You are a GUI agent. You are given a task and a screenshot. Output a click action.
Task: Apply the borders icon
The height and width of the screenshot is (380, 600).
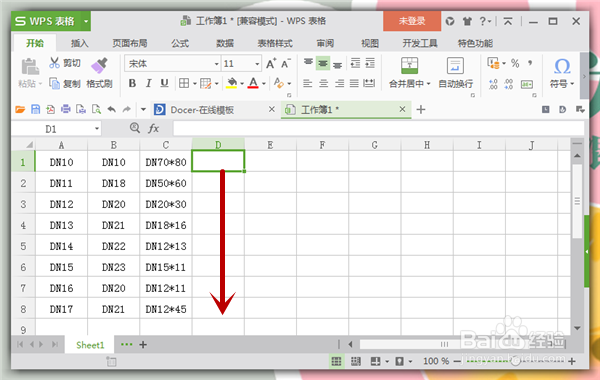tap(184, 83)
